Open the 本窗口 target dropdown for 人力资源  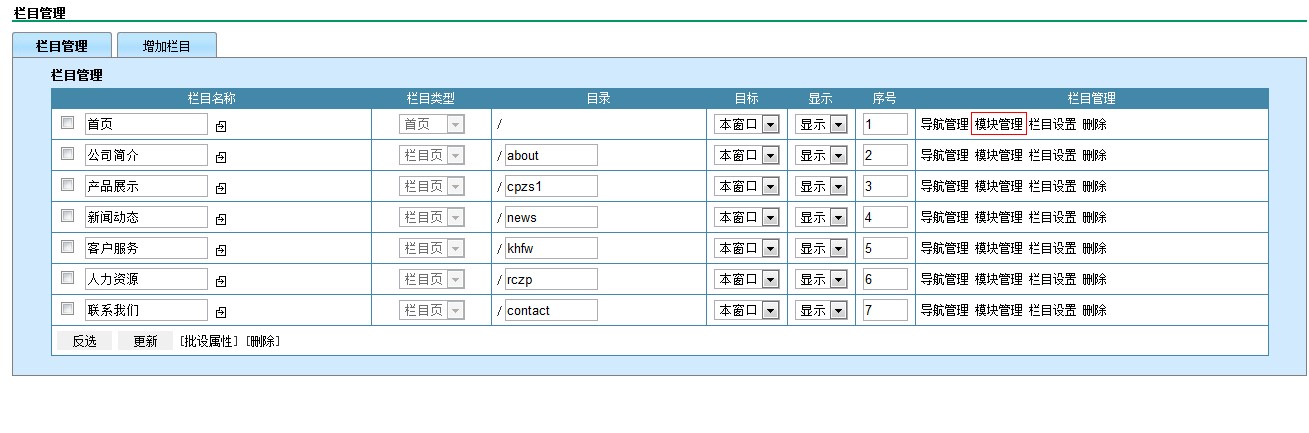tap(746, 279)
